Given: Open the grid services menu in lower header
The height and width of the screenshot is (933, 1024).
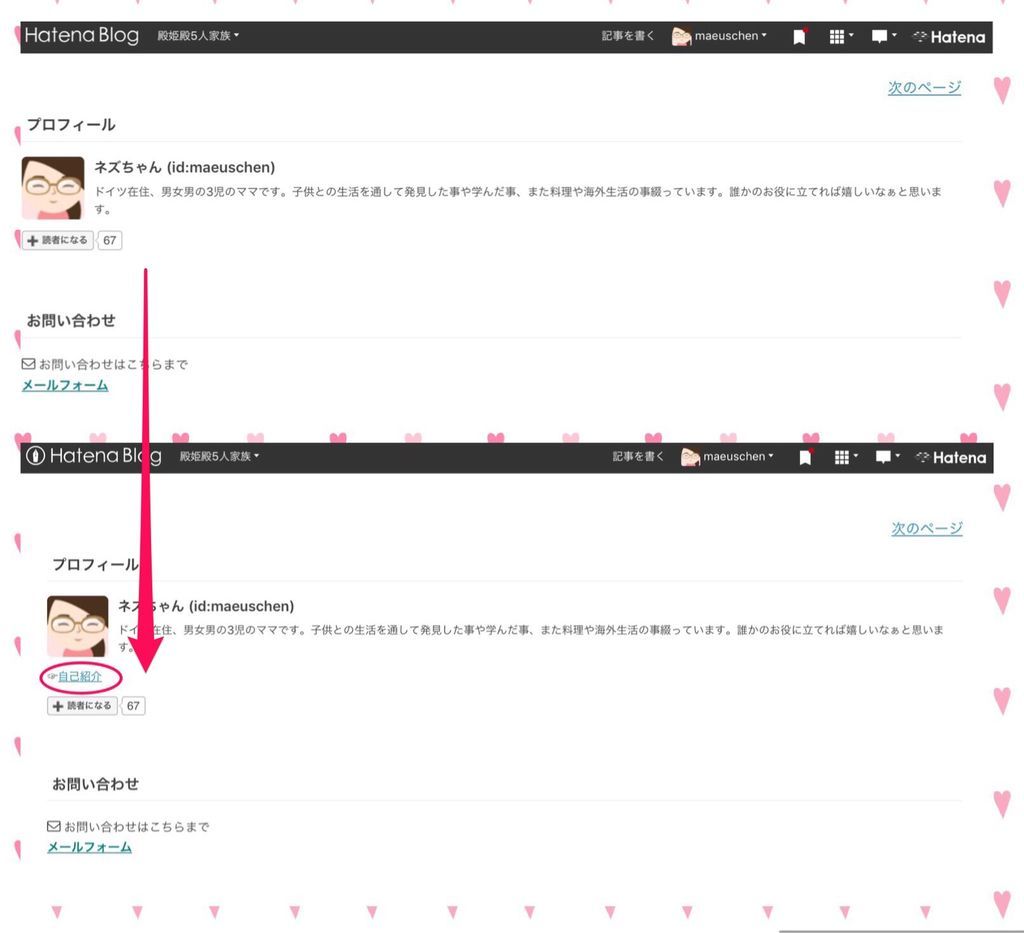Looking at the screenshot, I should 846,457.
